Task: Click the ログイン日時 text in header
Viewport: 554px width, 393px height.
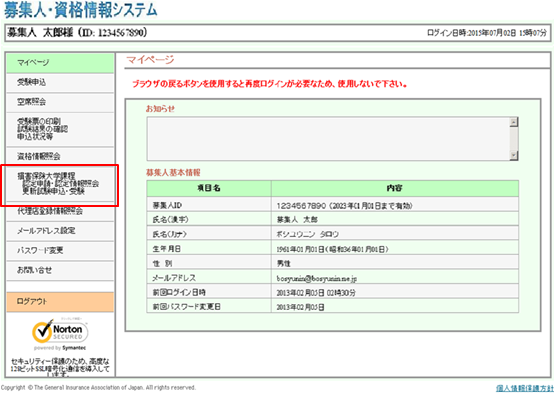Action: pos(487,33)
